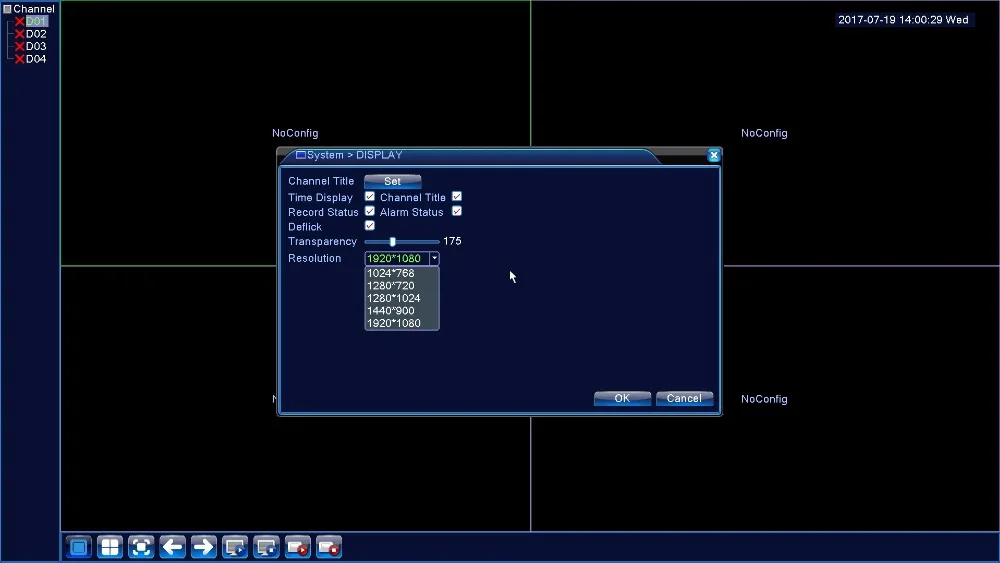1000x563 pixels.
Task: Toggle Time Display checkbox
Action: click(370, 196)
